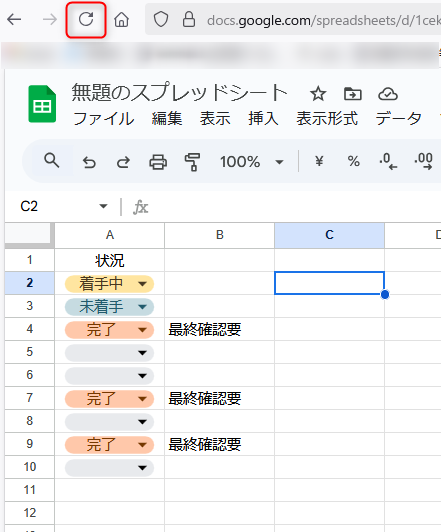
Task: Select the active cell C2
Action: coord(329,283)
